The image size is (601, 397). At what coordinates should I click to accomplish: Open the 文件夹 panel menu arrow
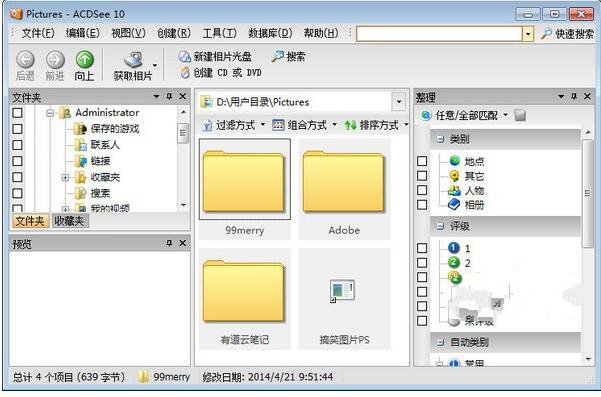click(x=156, y=97)
